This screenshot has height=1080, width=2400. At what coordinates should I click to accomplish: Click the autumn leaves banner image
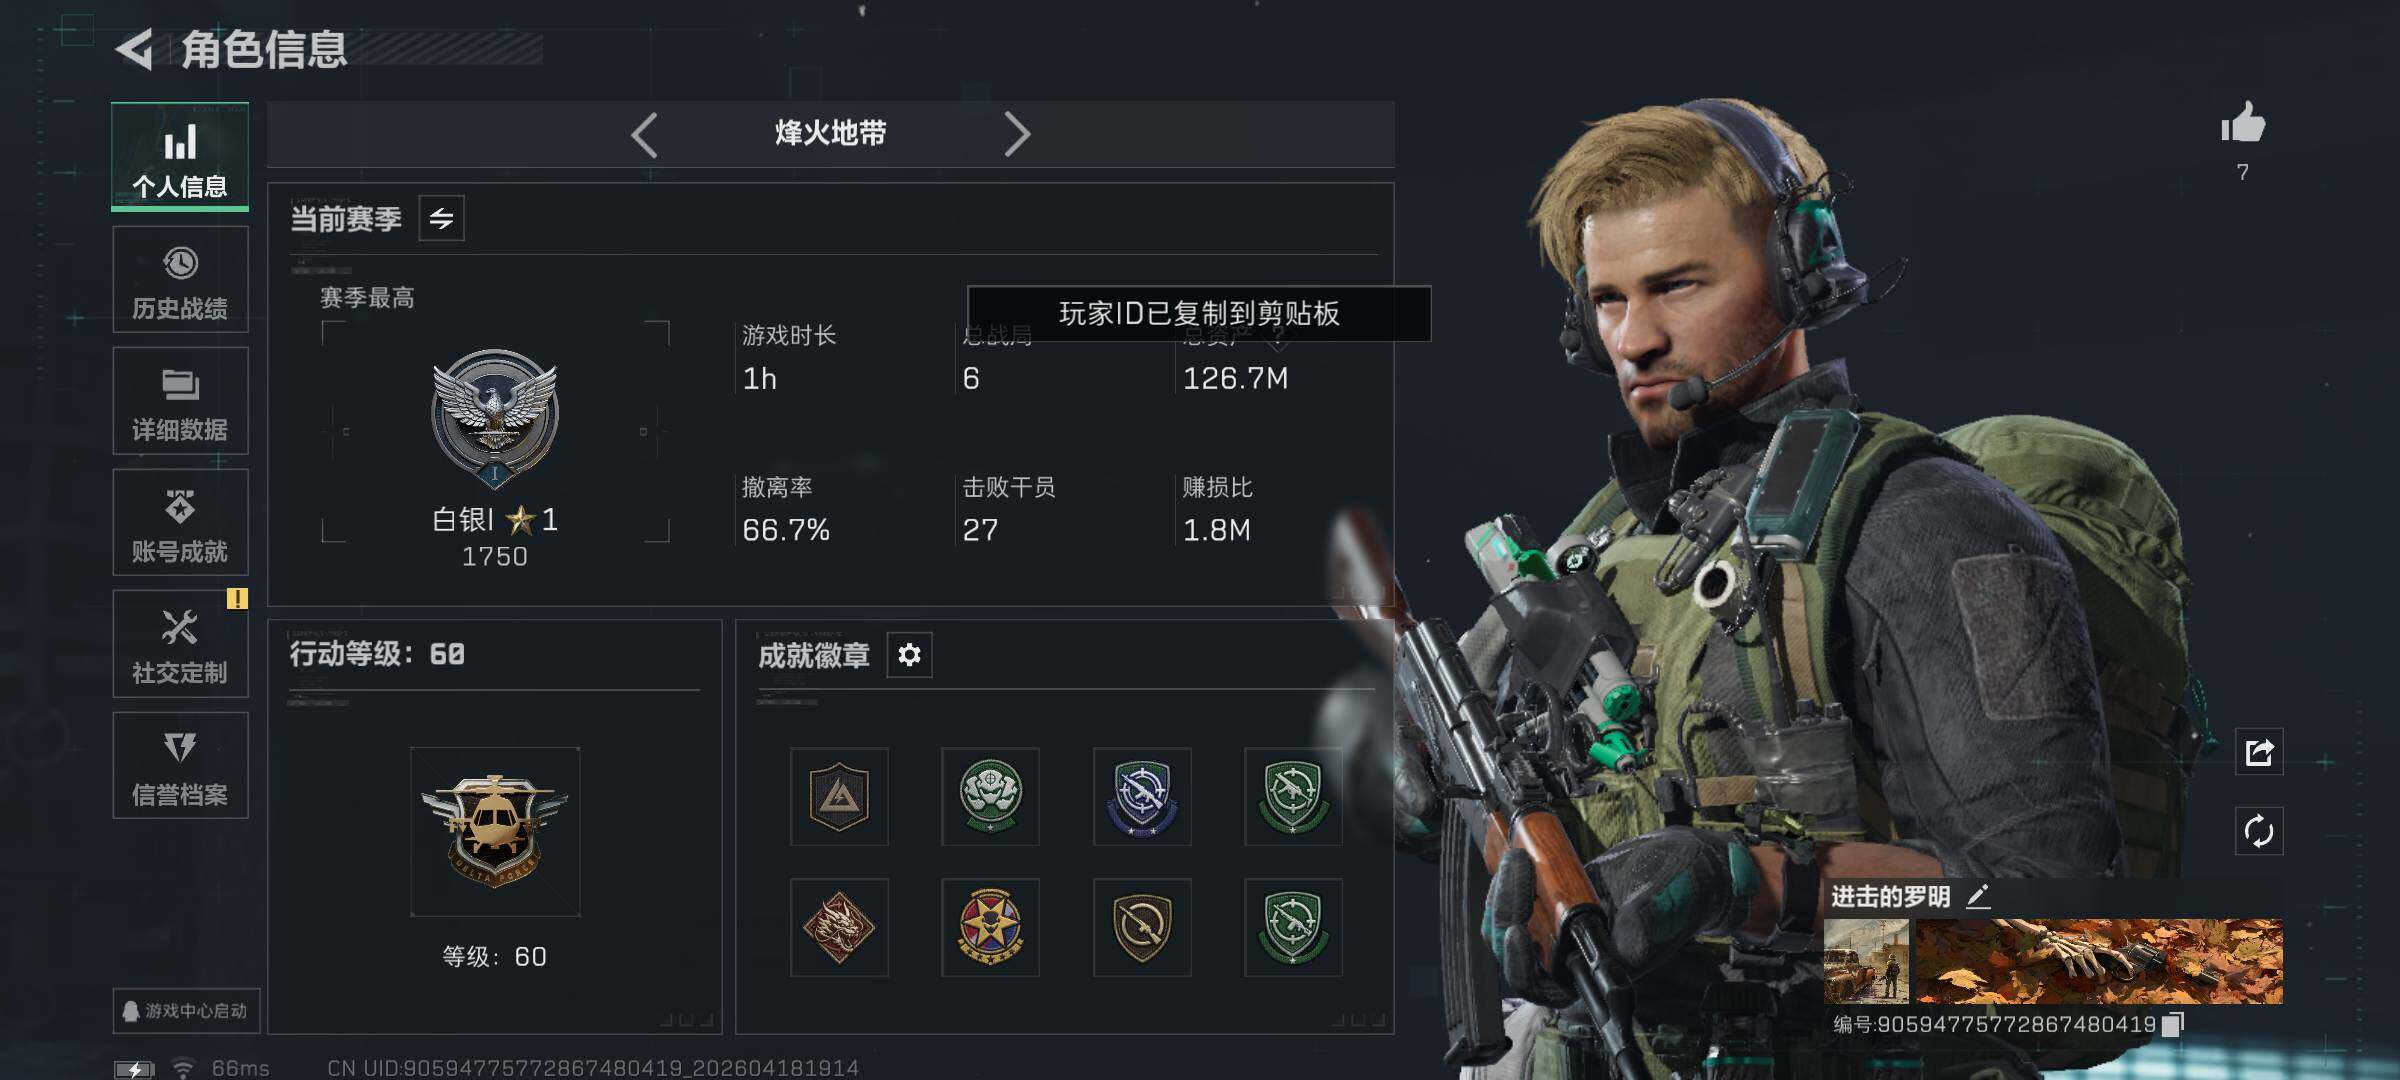2099,961
